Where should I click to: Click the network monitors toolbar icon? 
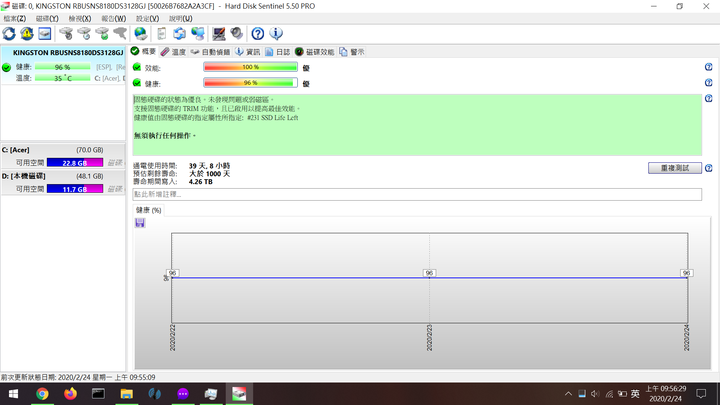[198, 34]
